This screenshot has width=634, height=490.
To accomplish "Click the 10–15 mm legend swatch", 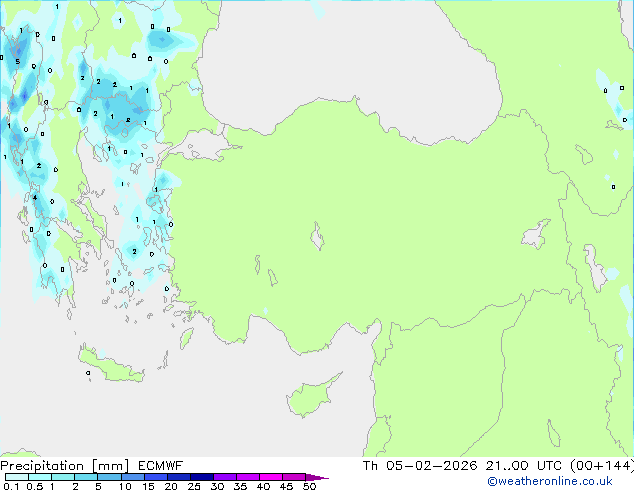I will pyautogui.click(x=132, y=477).
